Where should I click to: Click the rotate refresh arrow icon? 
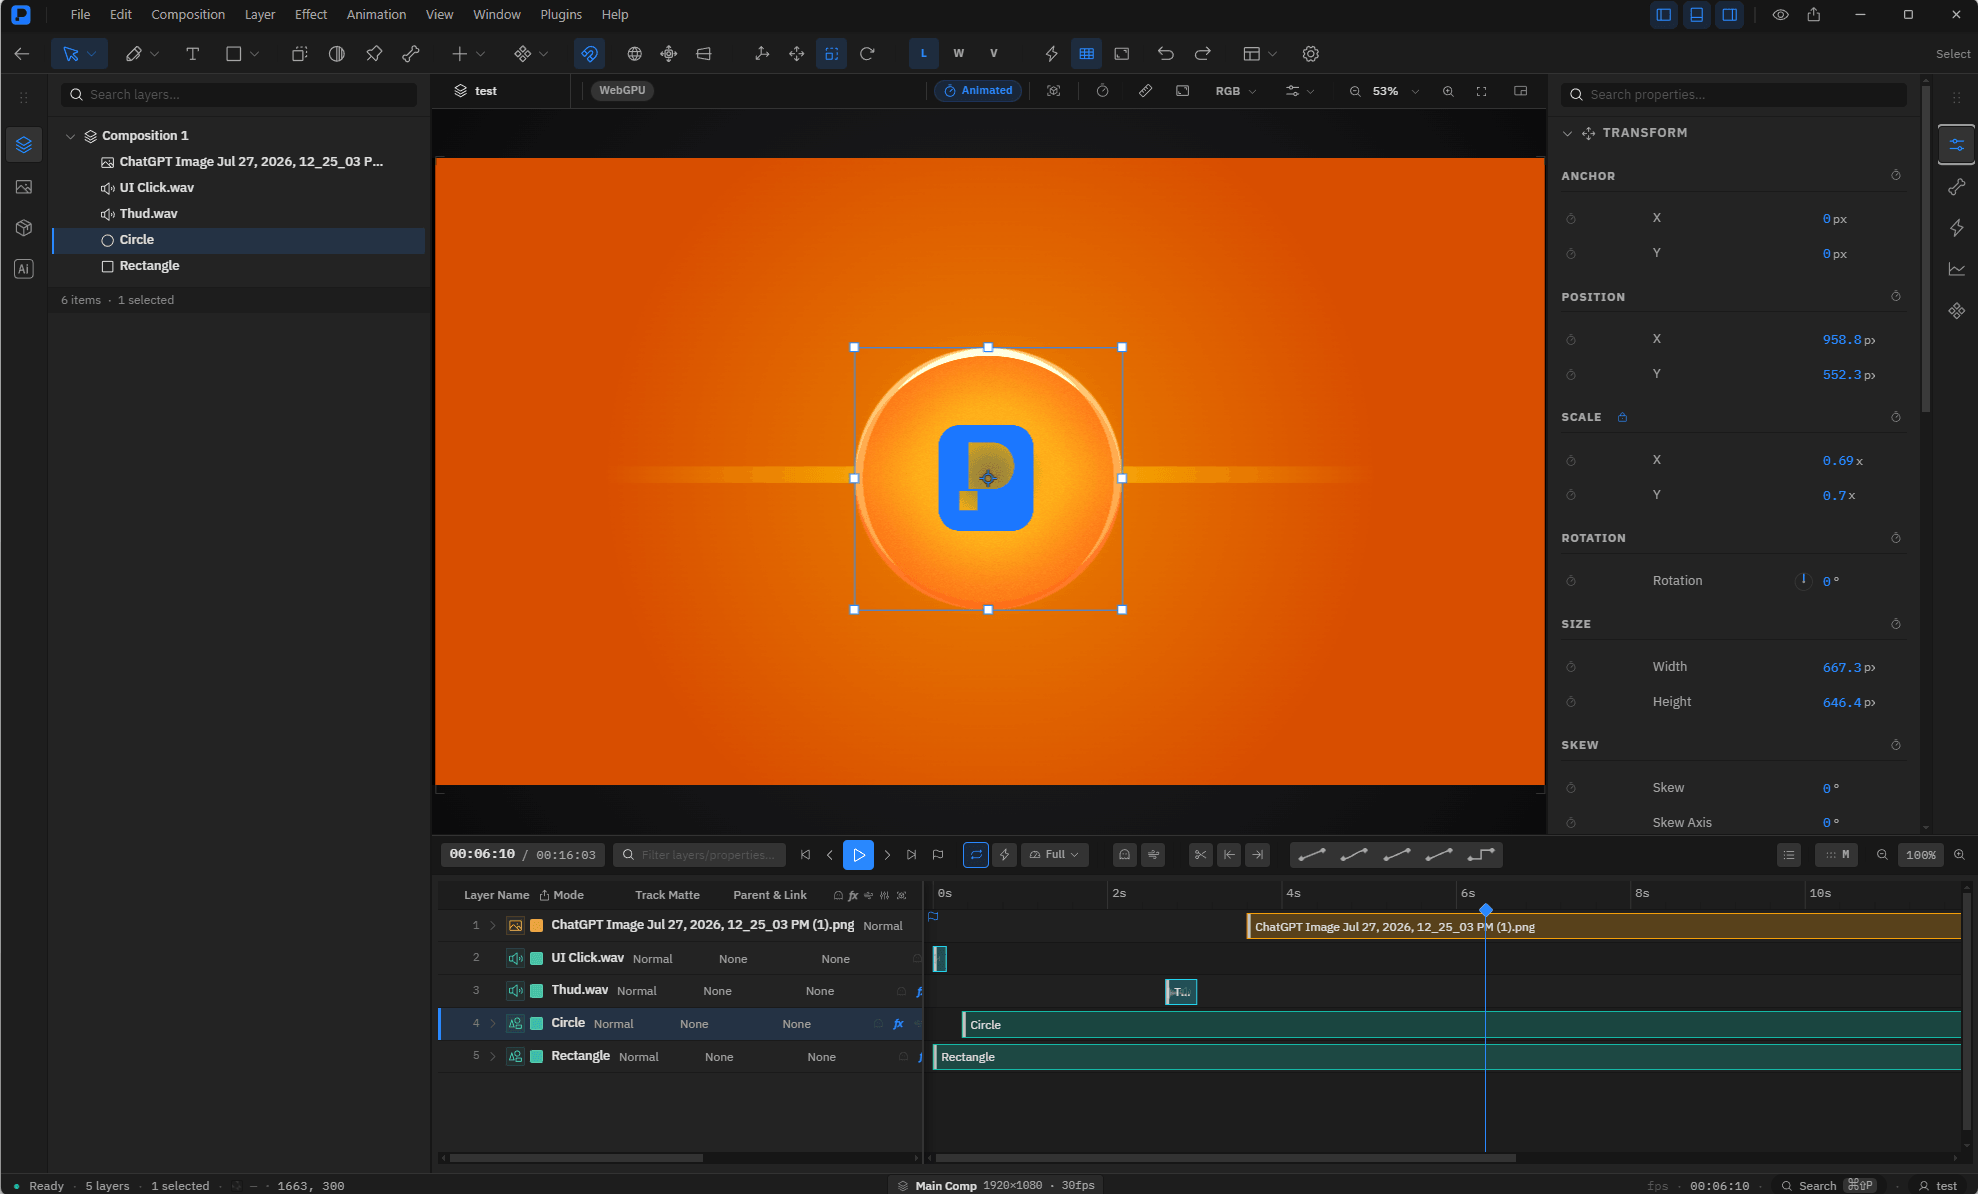[867, 54]
